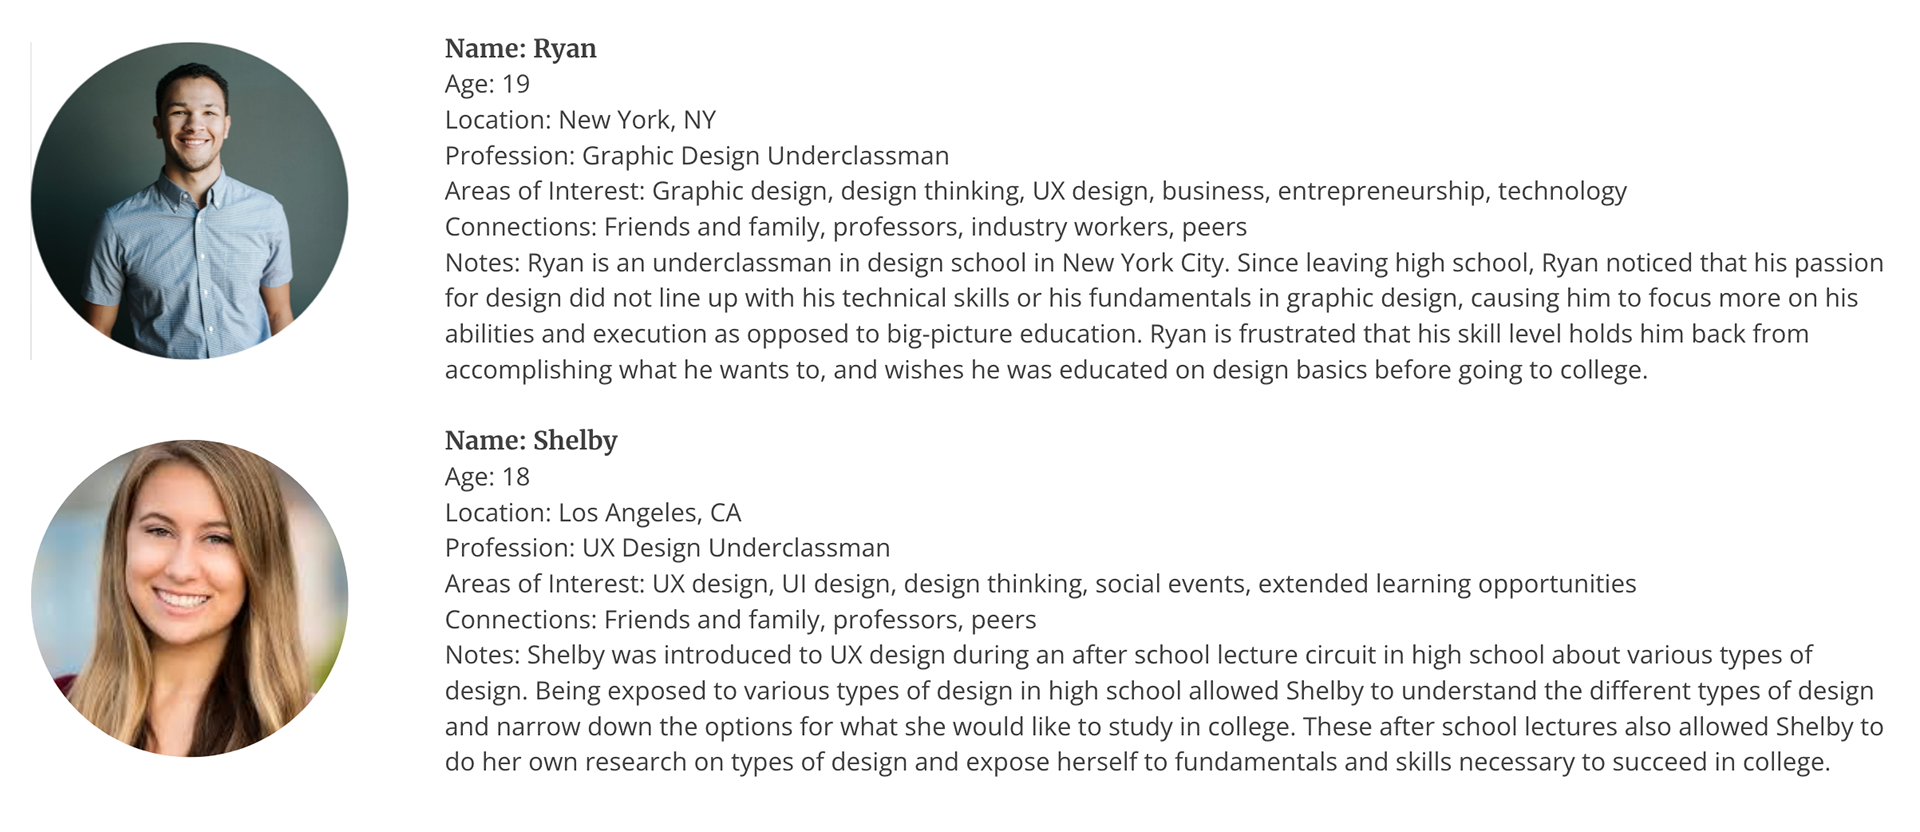Image resolution: width=1920 pixels, height=832 pixels.
Task: Click Shelby's circular profile photo
Action: (190, 598)
